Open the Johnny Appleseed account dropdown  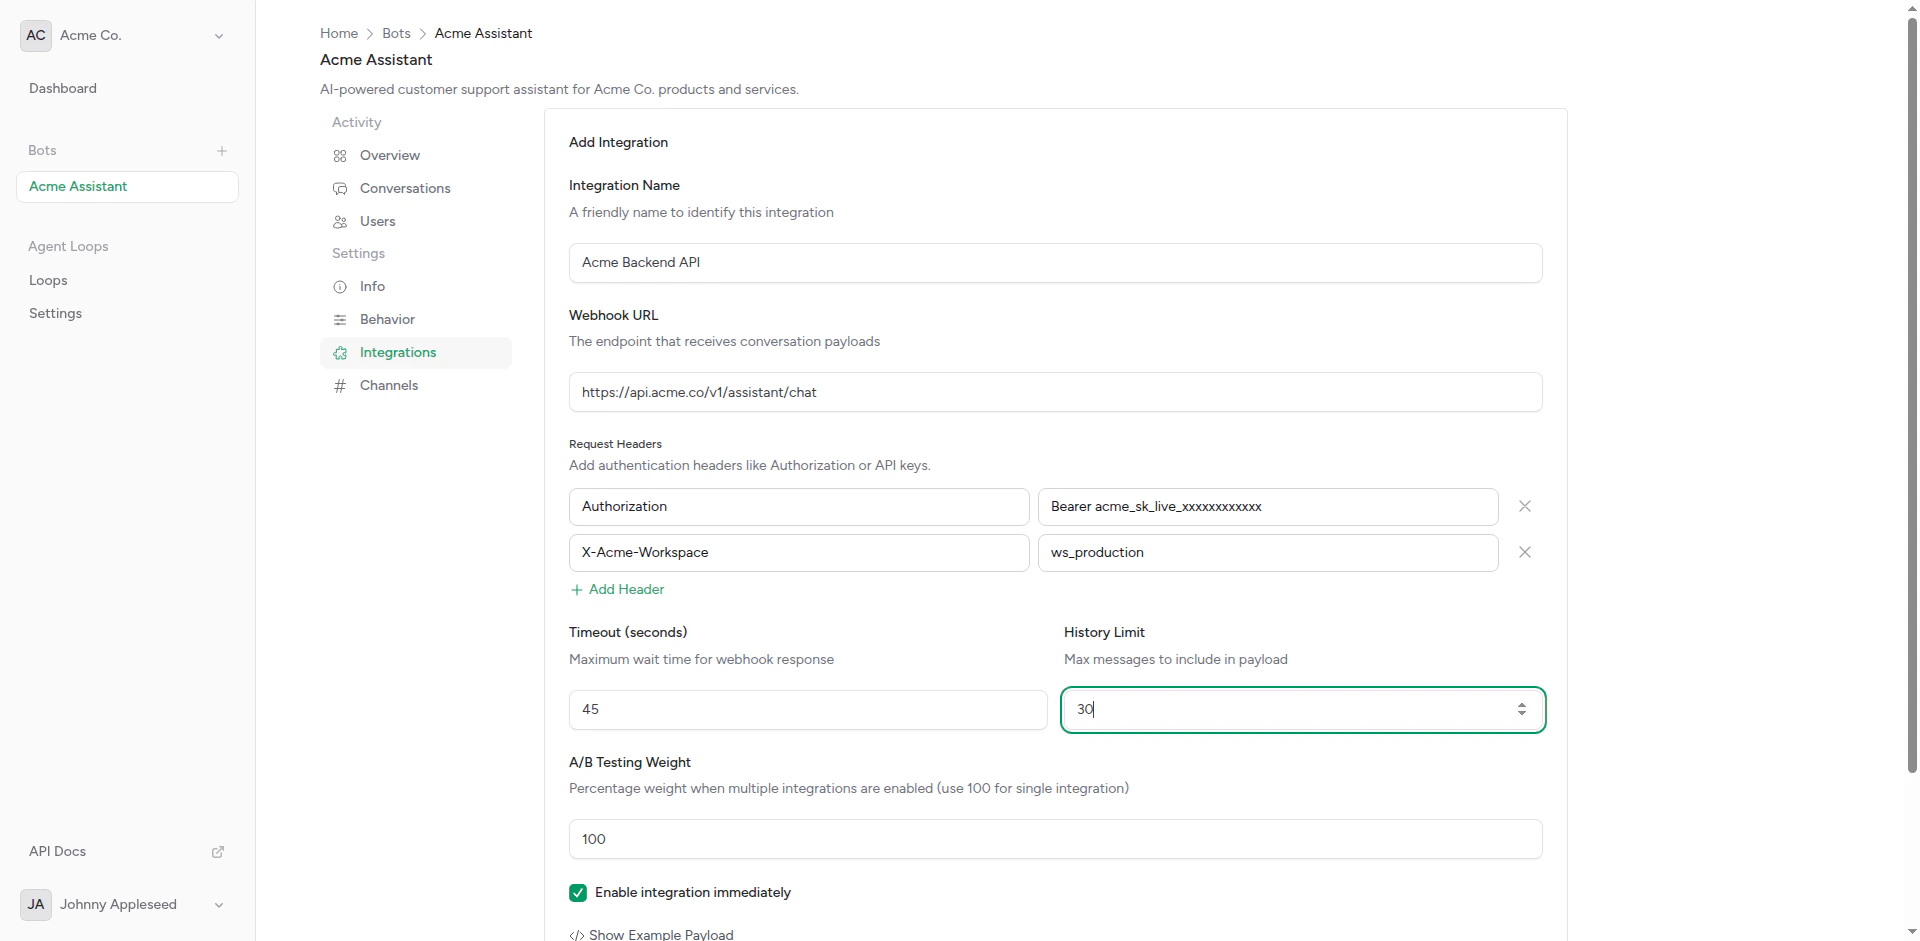[217, 905]
